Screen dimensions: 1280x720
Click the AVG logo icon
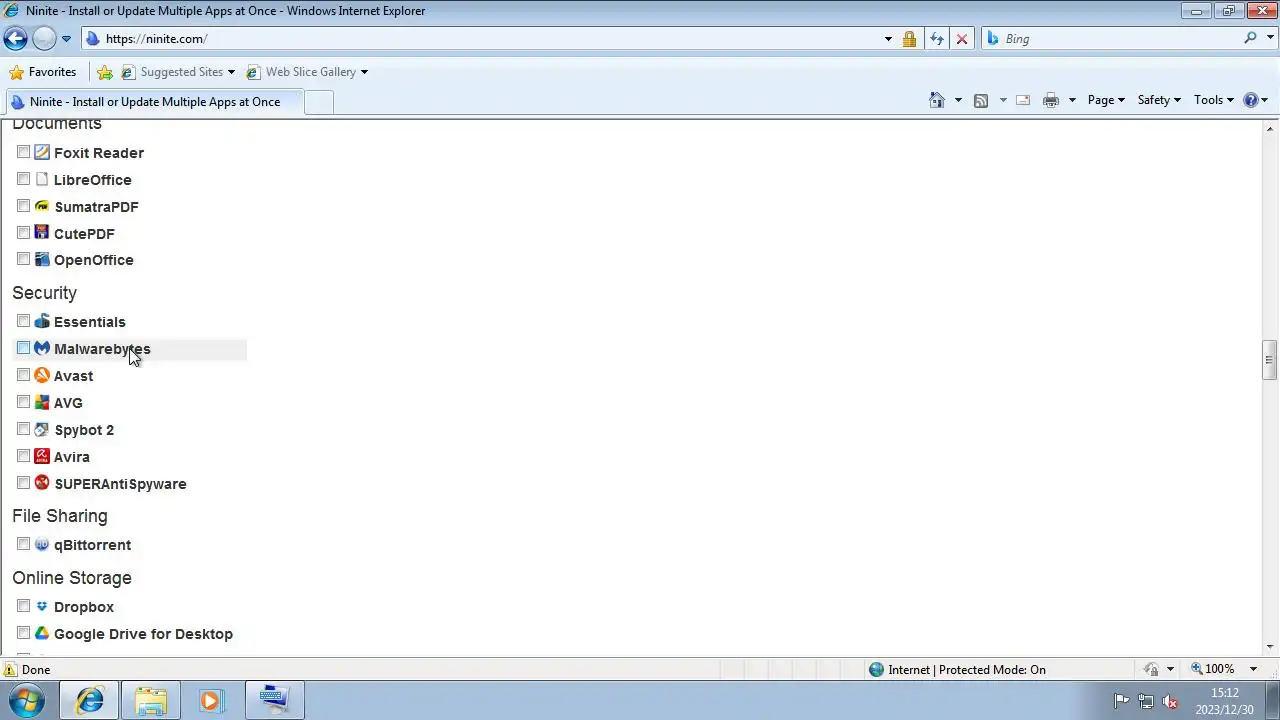click(x=41, y=402)
